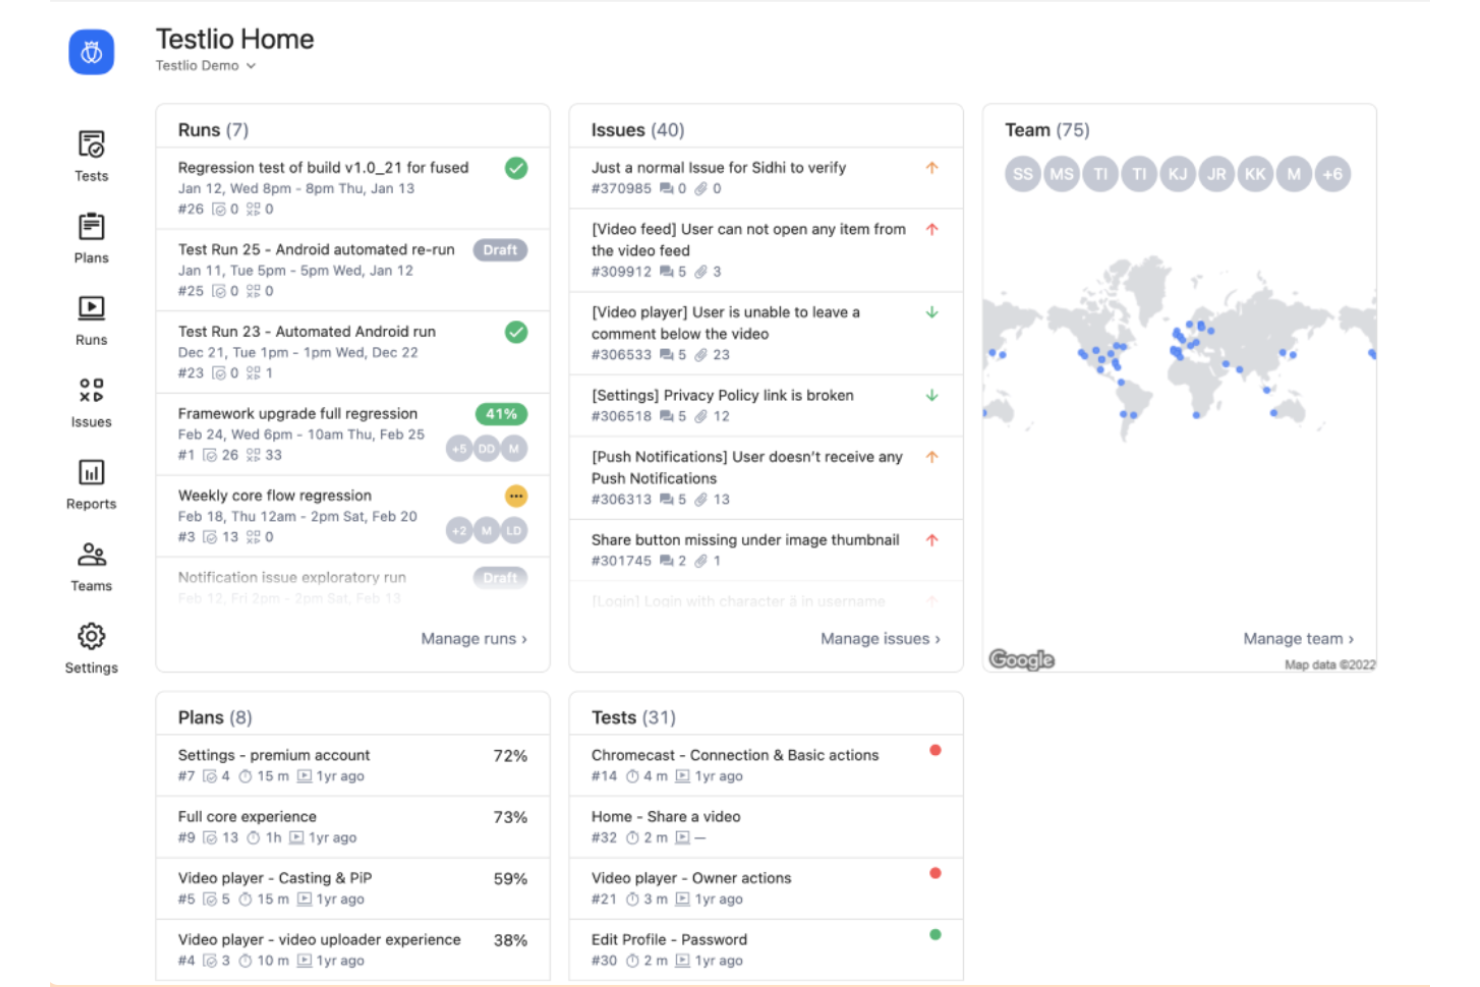Select the Runs icon in the sidebar

[x=90, y=318]
